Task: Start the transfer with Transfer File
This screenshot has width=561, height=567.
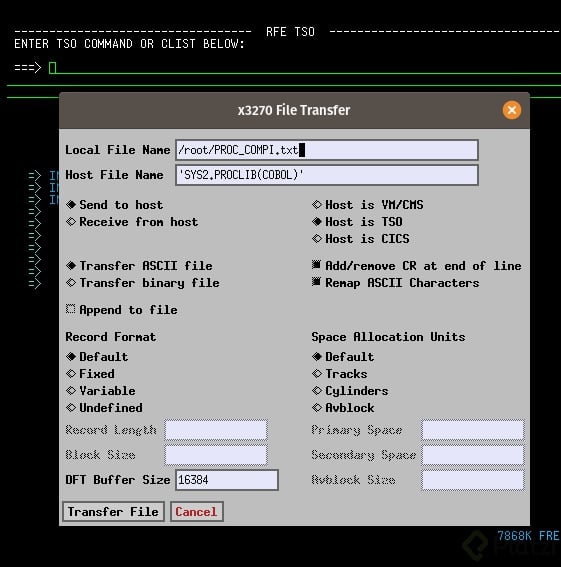Action: (x=113, y=512)
